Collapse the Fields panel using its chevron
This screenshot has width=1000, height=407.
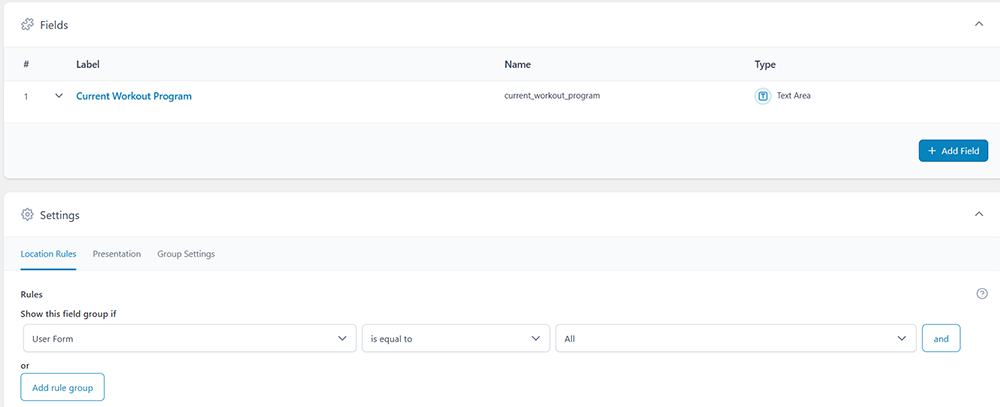click(979, 24)
